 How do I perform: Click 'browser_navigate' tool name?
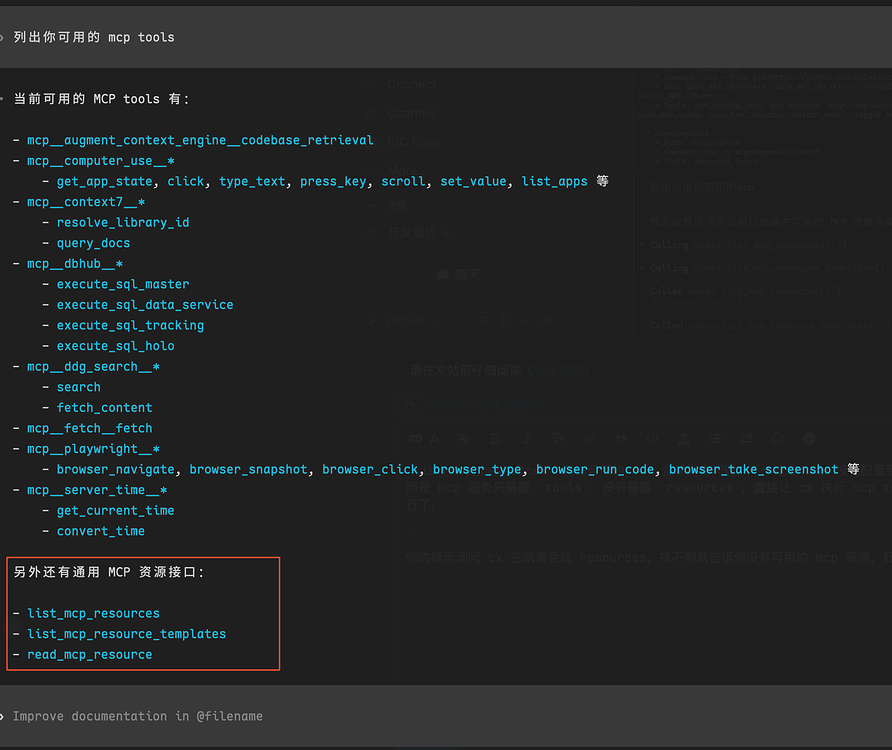pyautogui.click(x=115, y=469)
